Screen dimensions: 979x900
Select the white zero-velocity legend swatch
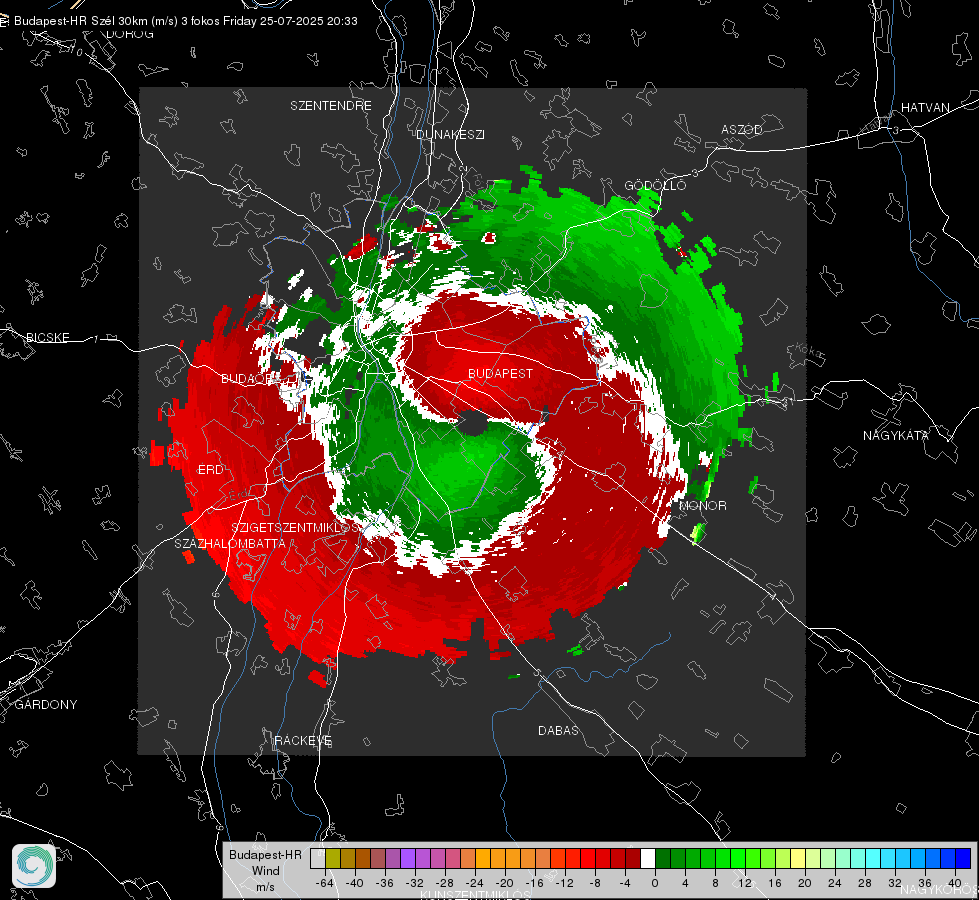pos(648,859)
